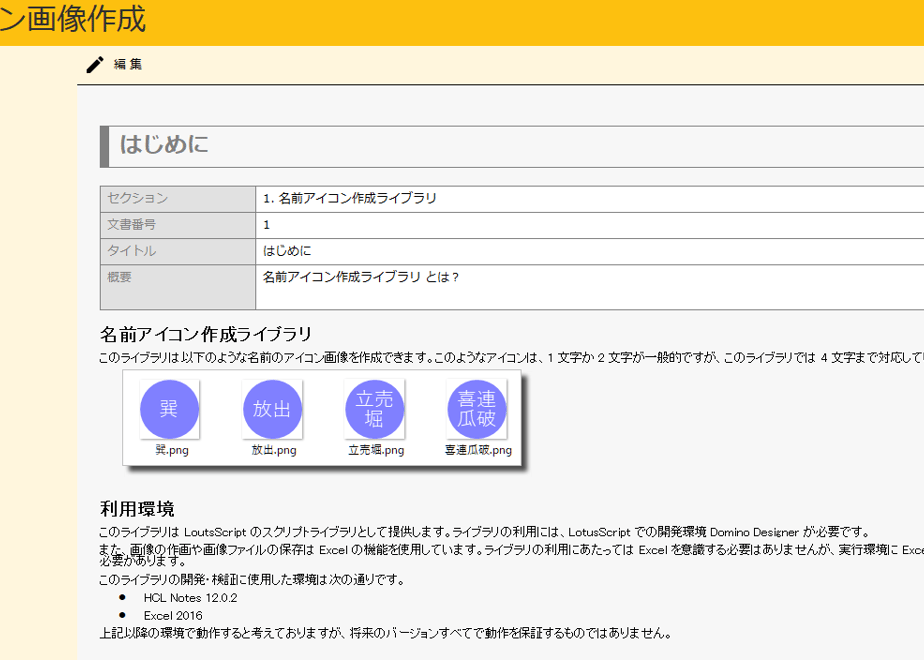Click the pencil edit icon
Screen dimensions: 924x660
point(95,65)
